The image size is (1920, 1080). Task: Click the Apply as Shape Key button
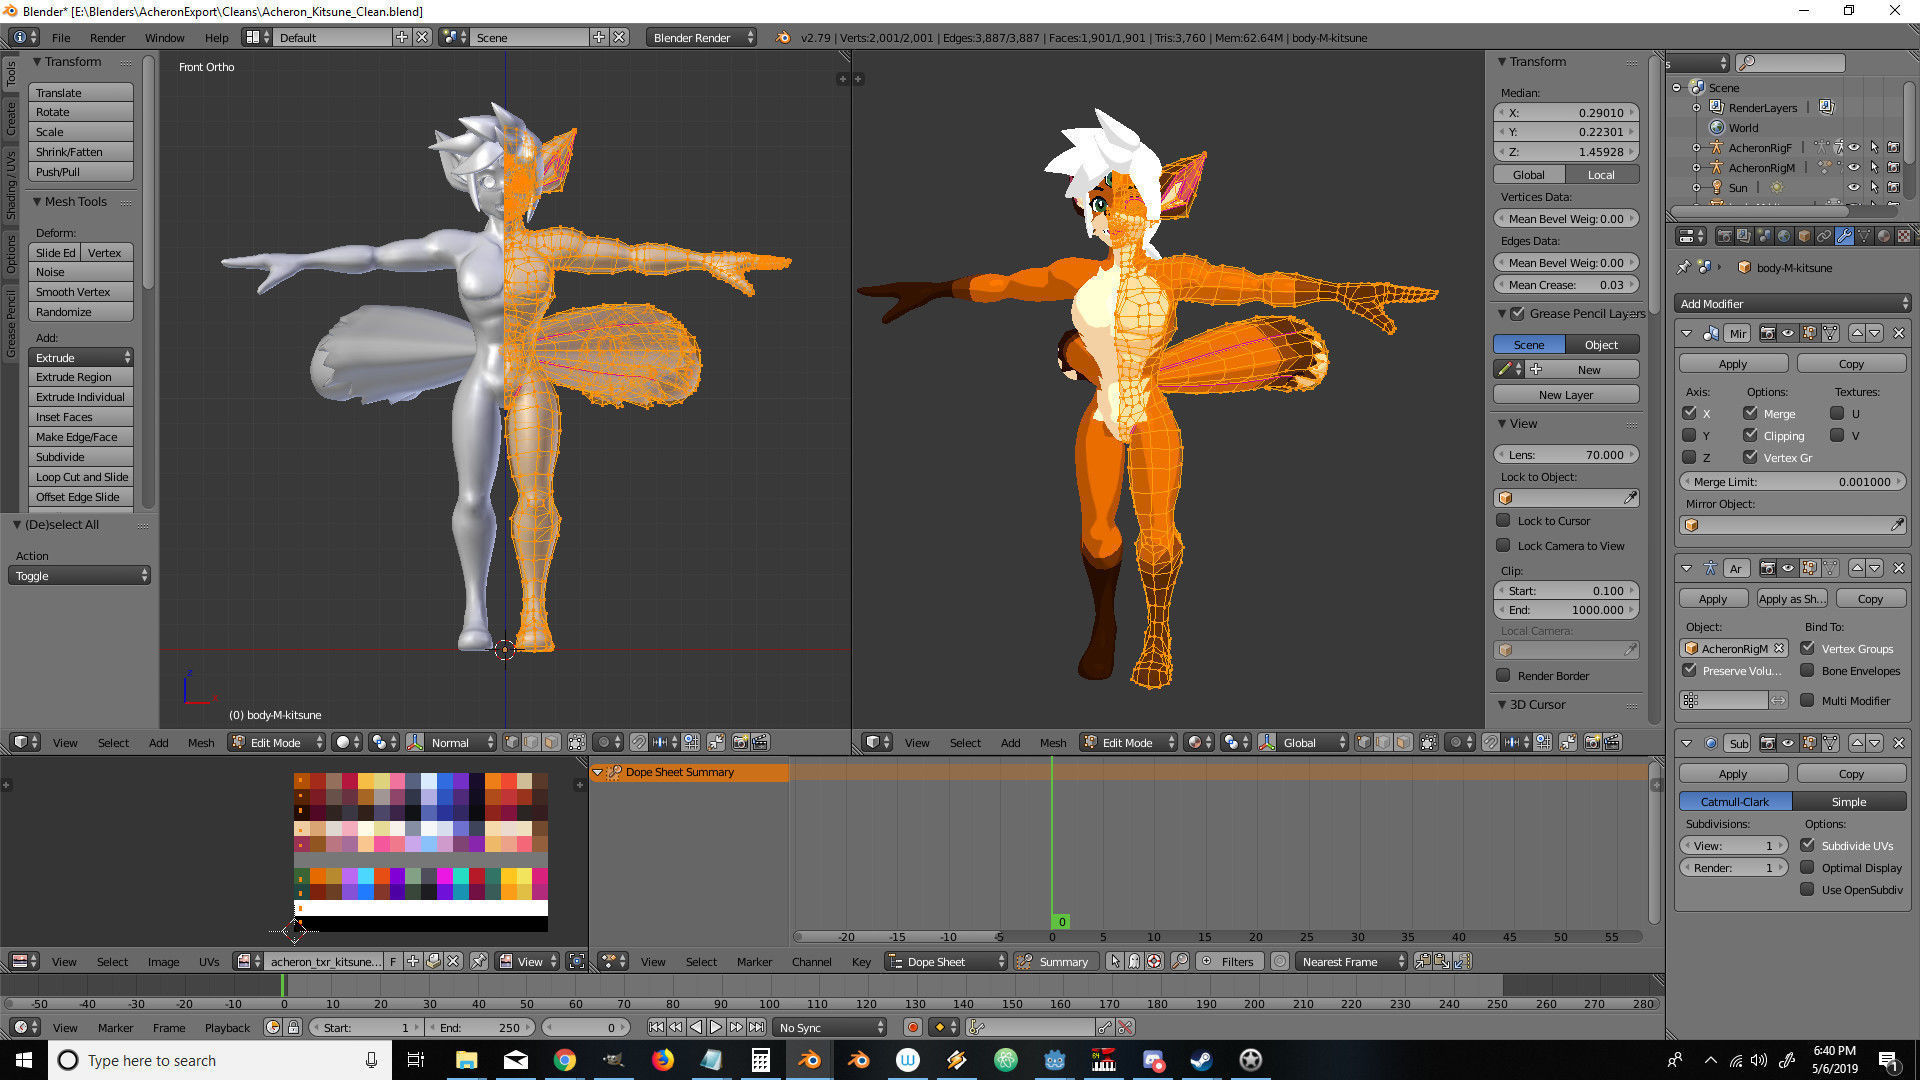click(x=1792, y=598)
